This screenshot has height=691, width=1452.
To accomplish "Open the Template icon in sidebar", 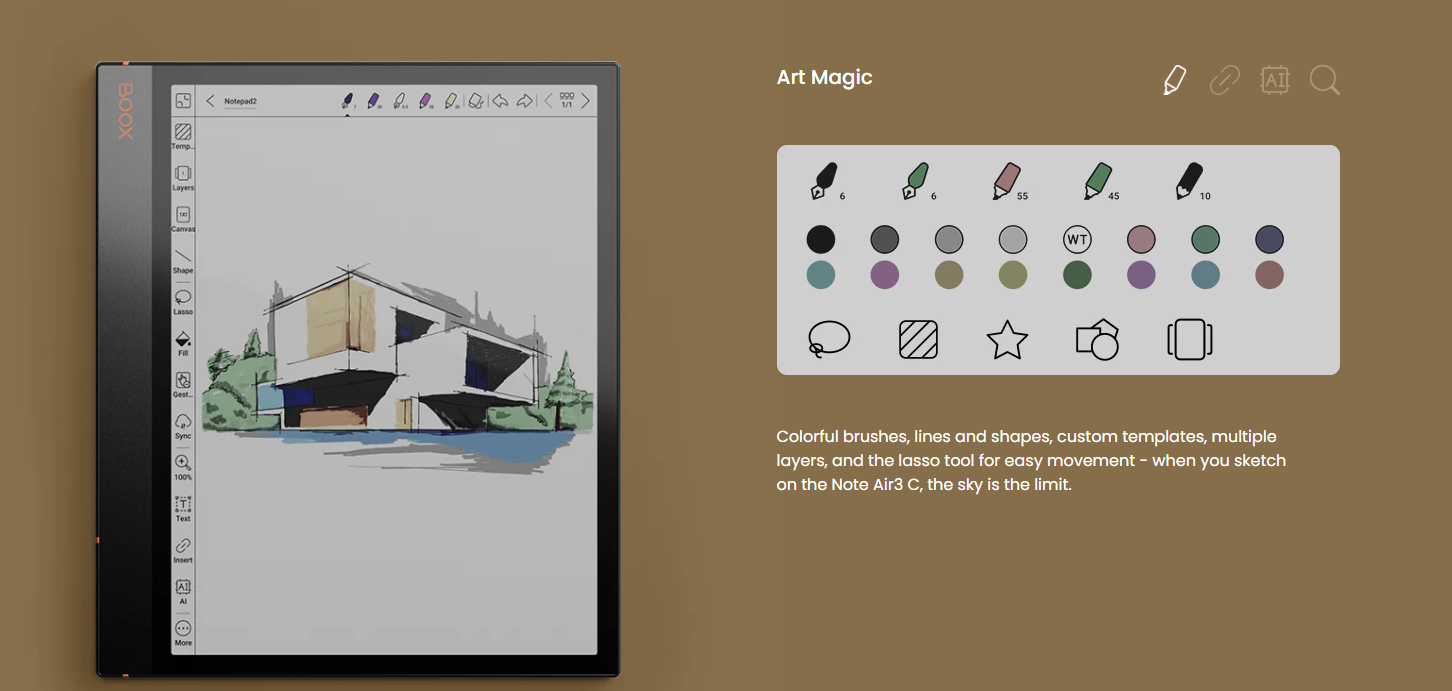I will 183,133.
